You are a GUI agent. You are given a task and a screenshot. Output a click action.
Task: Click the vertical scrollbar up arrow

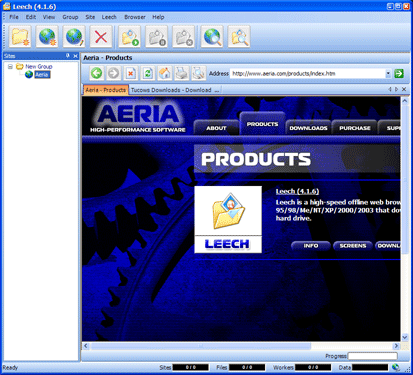(405, 101)
